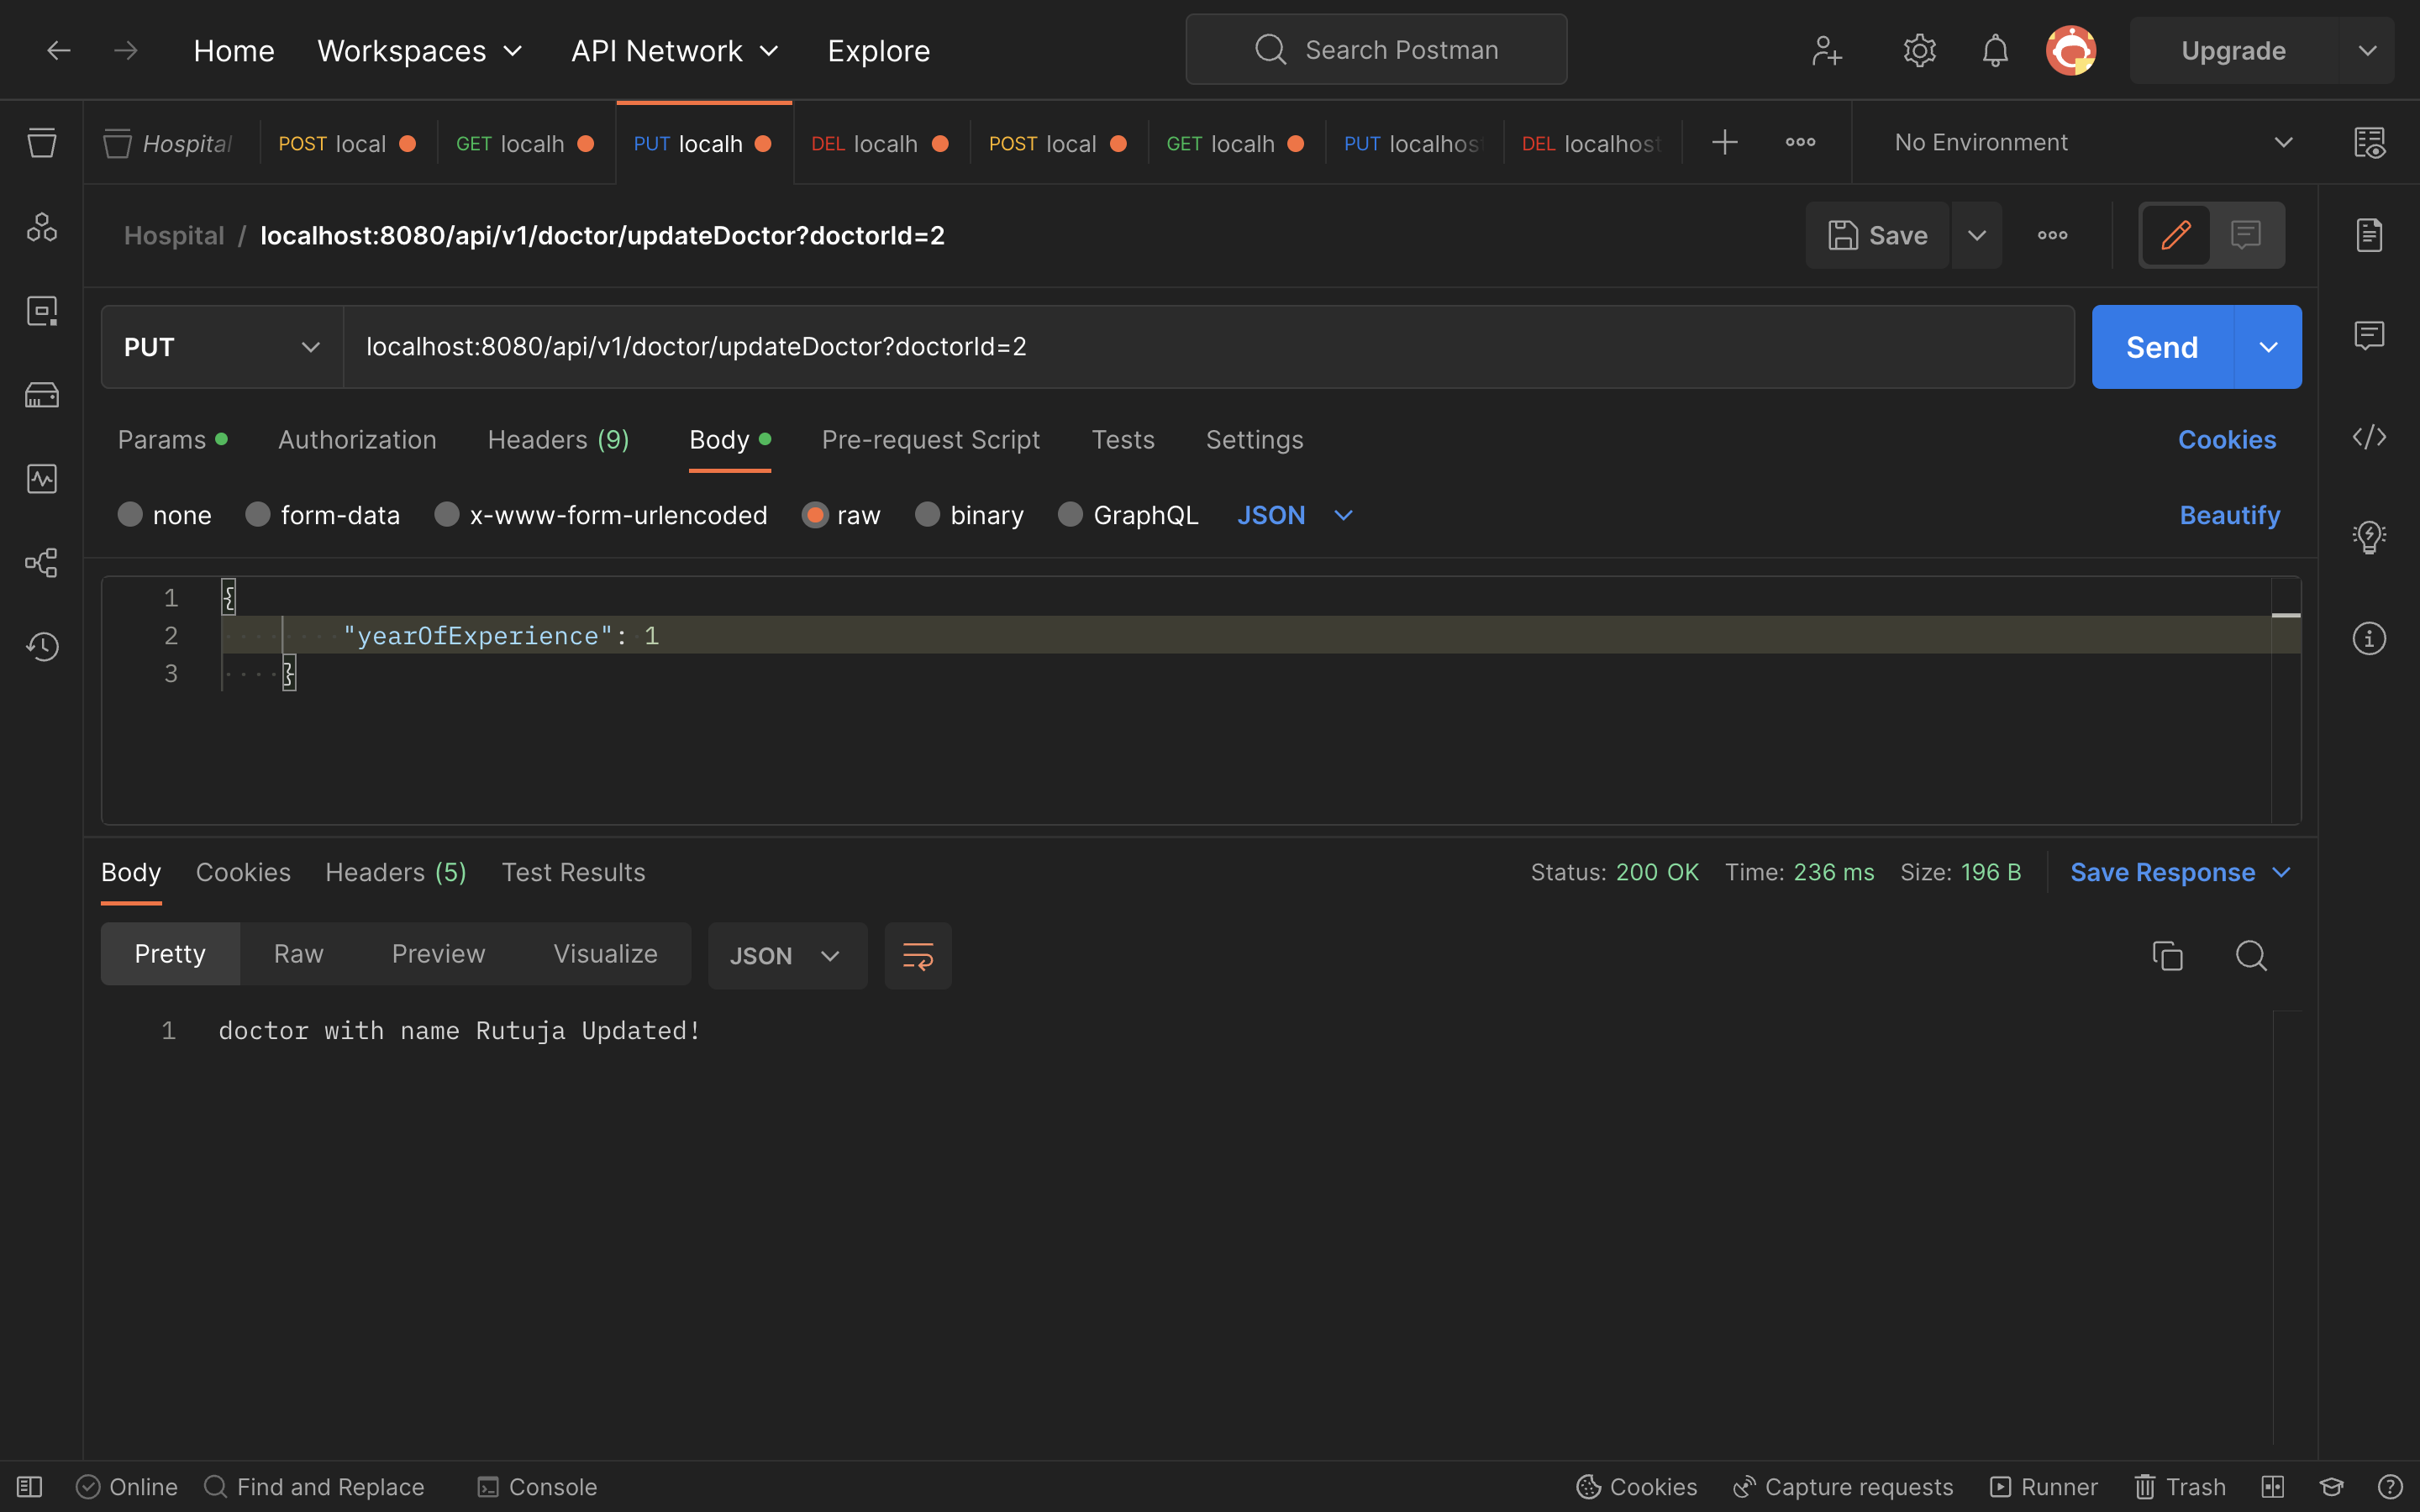Switch to edit mode pencil icon

point(2176,235)
